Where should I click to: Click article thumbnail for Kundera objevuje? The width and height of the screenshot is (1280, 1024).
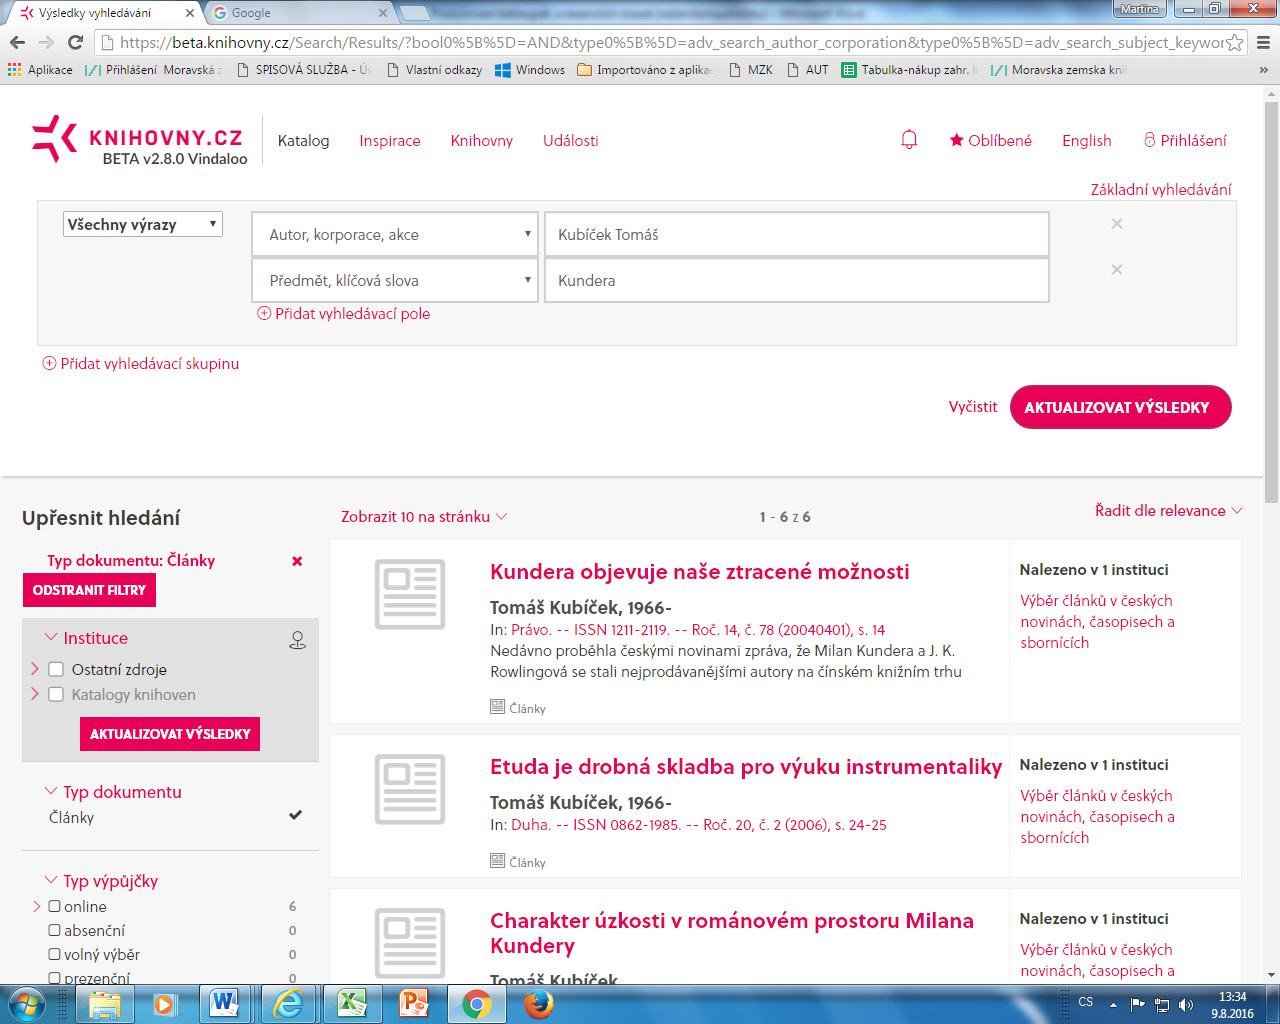(x=410, y=594)
